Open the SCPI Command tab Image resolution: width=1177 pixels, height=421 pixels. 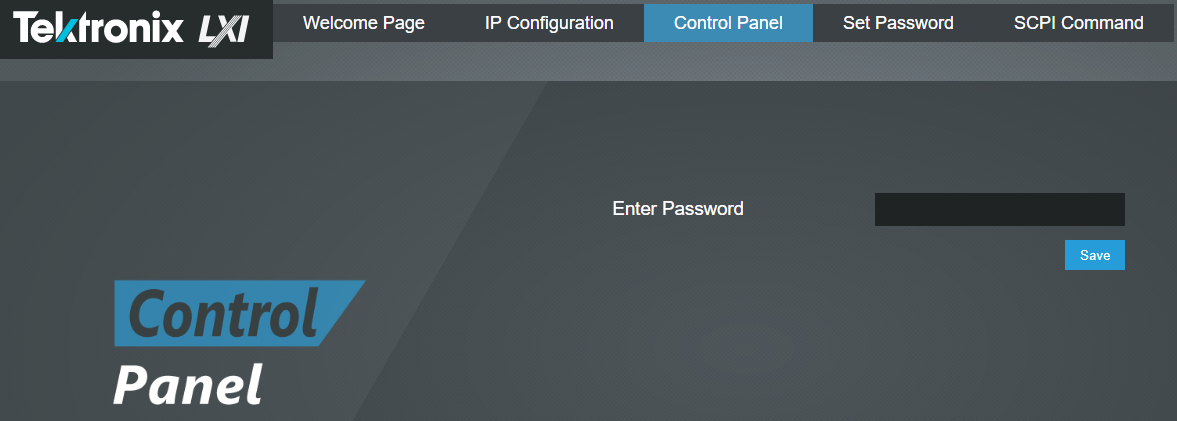(x=1078, y=22)
